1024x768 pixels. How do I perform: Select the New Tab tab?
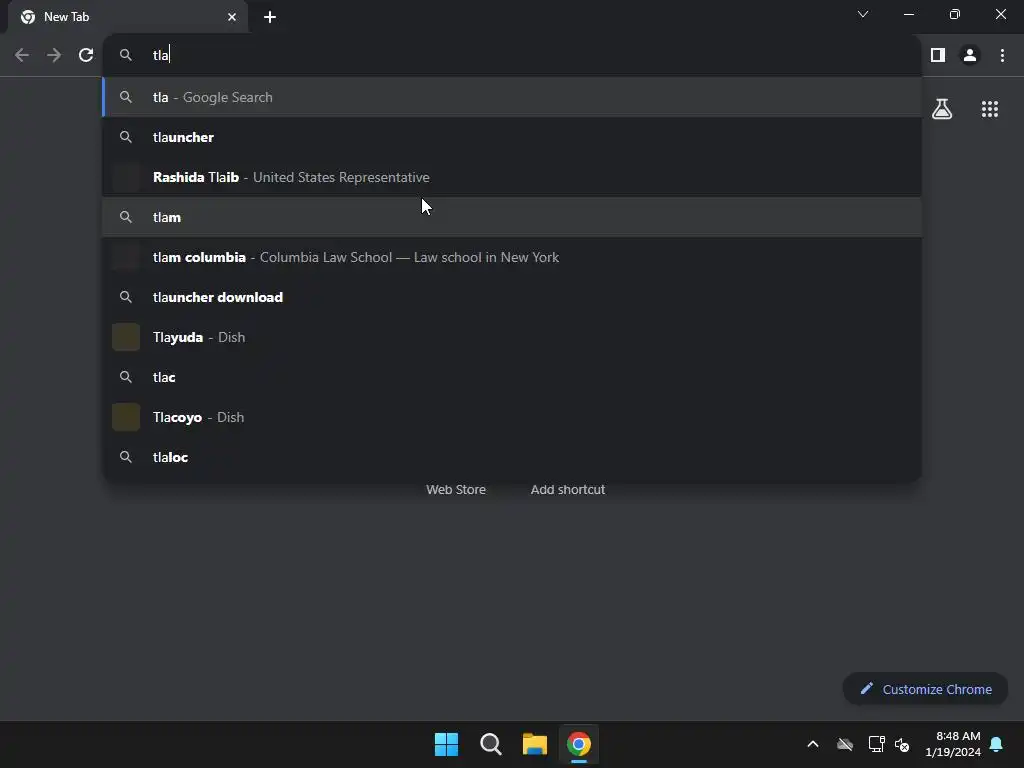(127, 17)
